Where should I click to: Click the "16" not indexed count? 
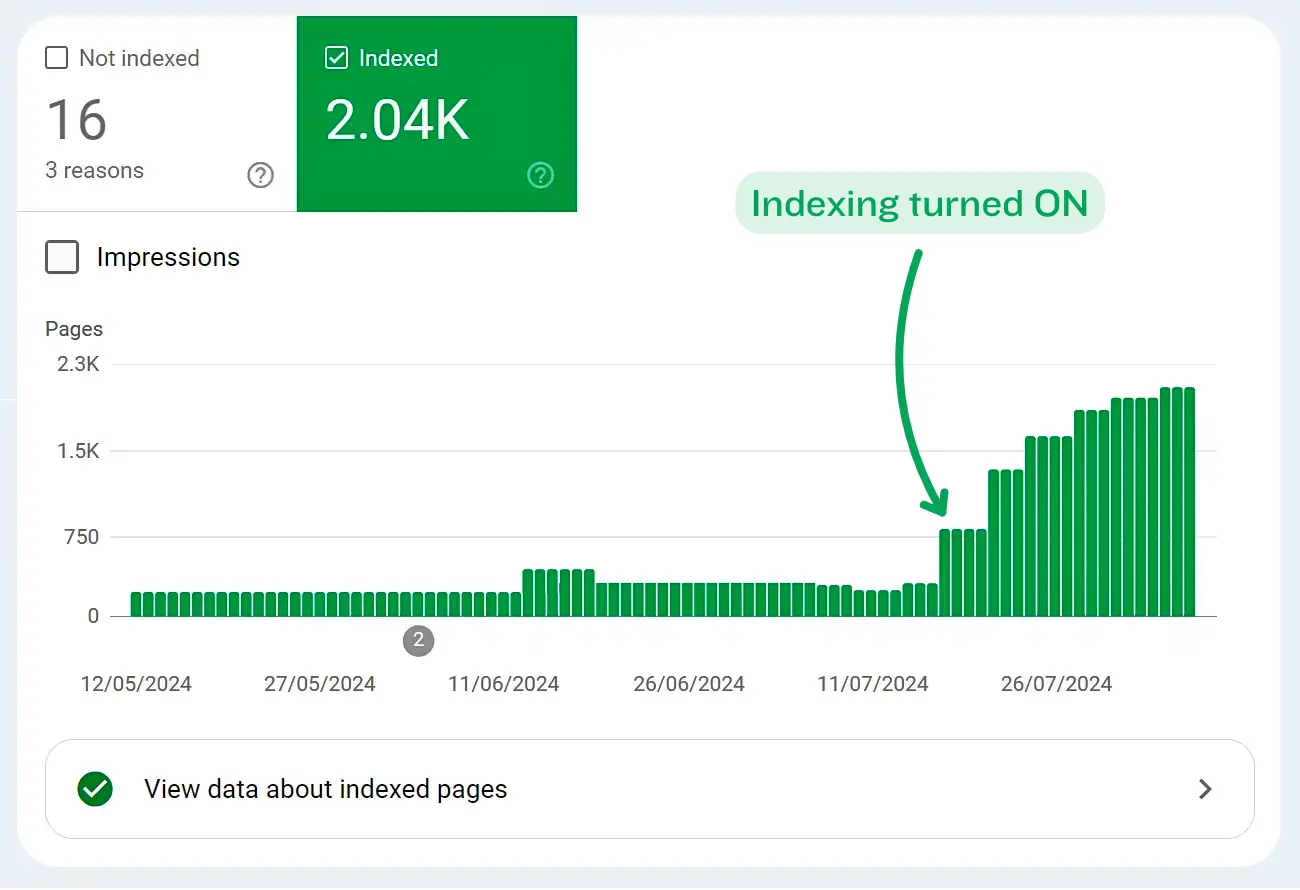[77, 120]
